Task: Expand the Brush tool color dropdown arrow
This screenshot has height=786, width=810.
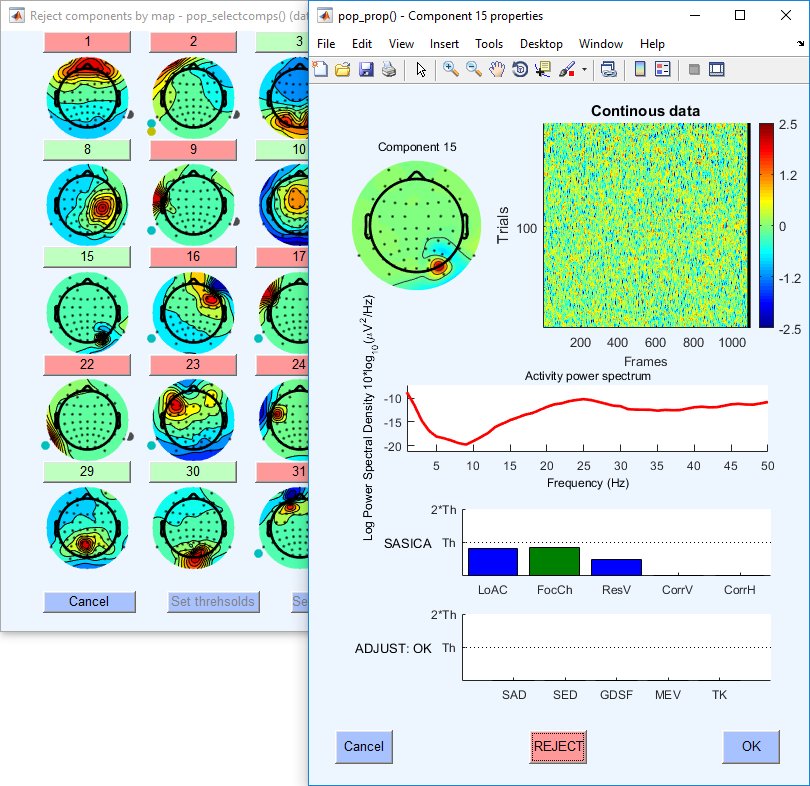Action: tap(582, 70)
